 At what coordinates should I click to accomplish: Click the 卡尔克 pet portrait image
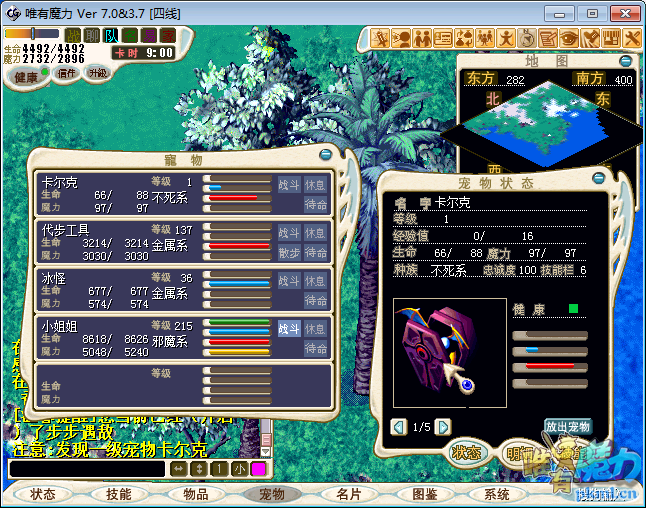point(450,353)
